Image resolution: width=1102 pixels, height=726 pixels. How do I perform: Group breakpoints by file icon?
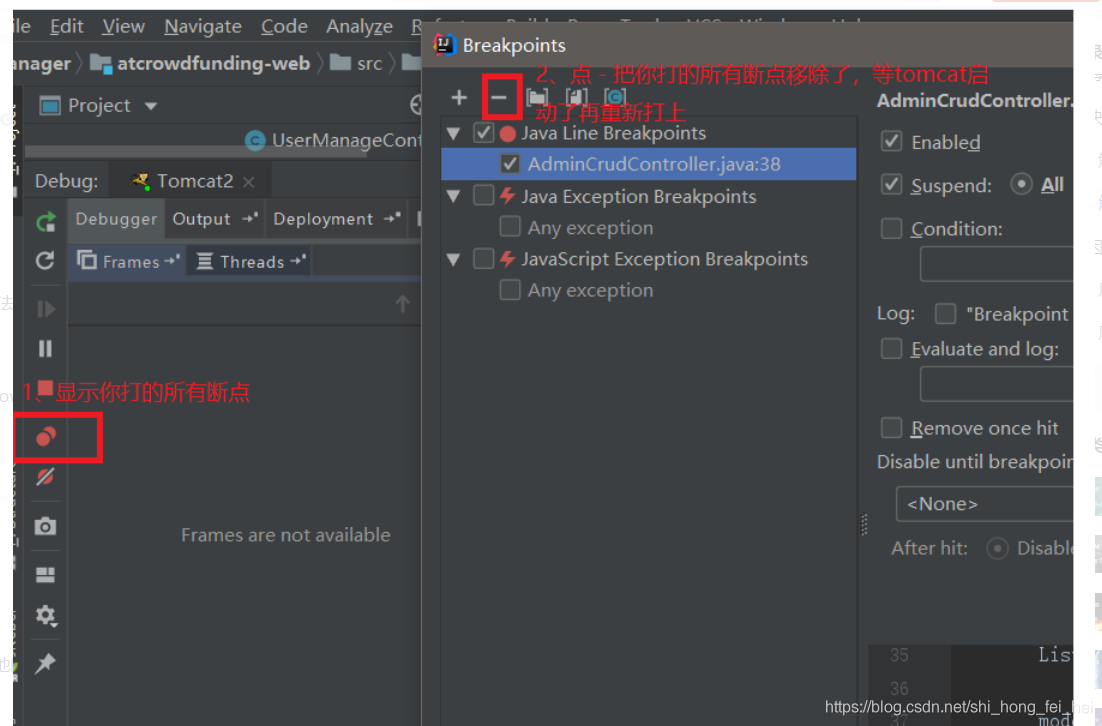[576, 97]
